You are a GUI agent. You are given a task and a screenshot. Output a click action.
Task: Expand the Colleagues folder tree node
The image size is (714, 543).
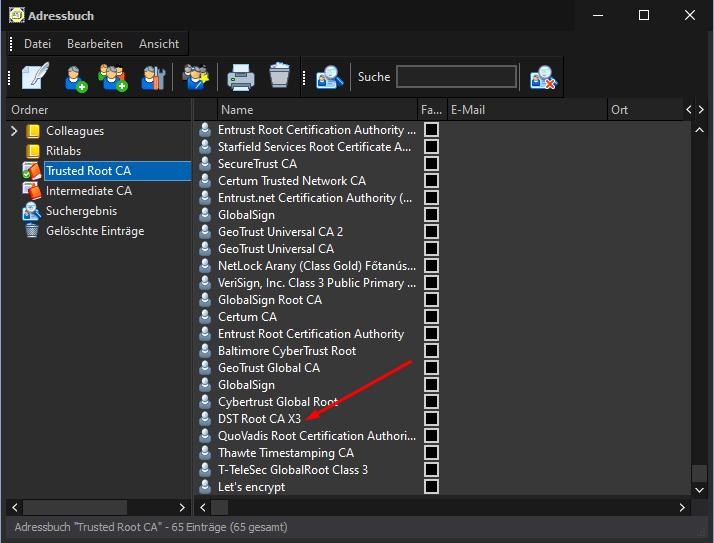click(14, 131)
